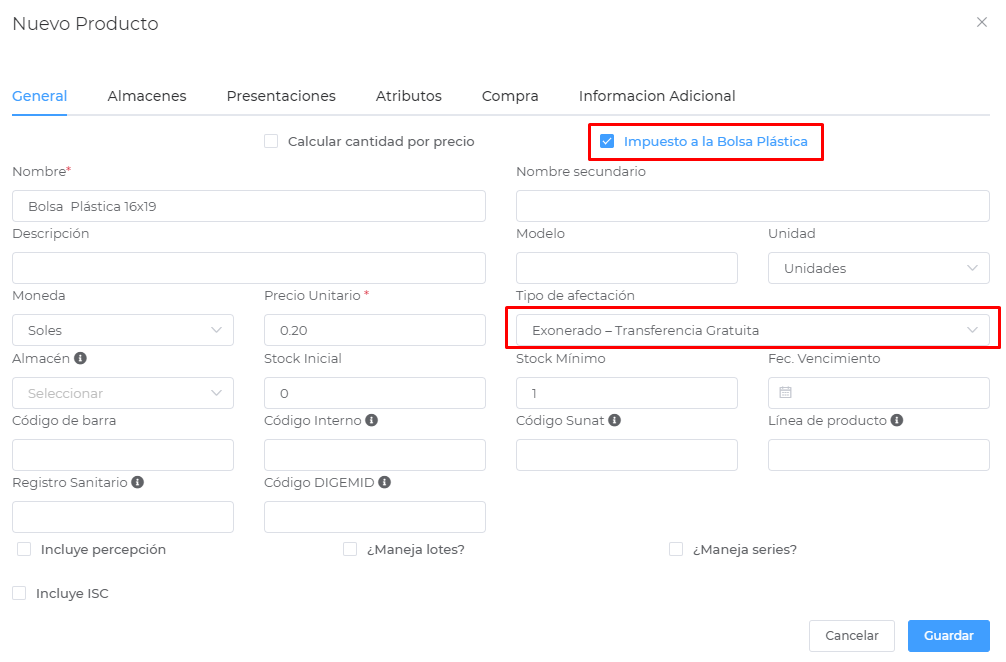Screen dimensions: 1006x662
Task: Enable the ¿Maneja lotes? checkbox
Action: (350, 549)
